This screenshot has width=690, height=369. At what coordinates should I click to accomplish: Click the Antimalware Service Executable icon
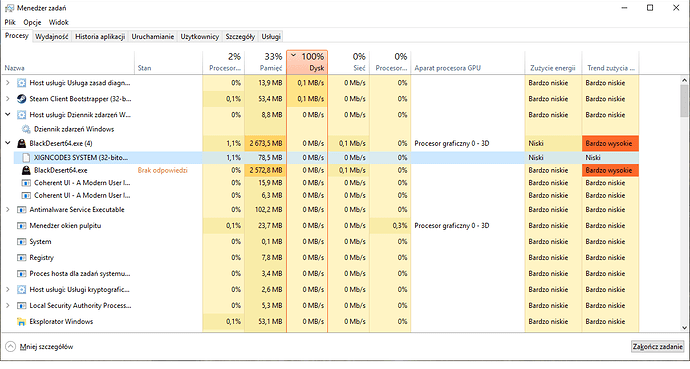[x=21, y=210]
